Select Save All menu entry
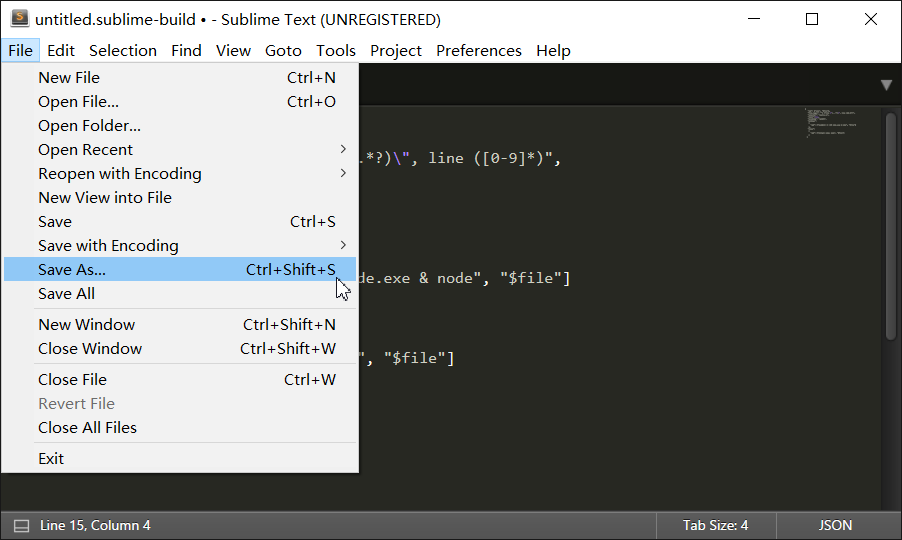The image size is (902, 540). (x=180, y=293)
